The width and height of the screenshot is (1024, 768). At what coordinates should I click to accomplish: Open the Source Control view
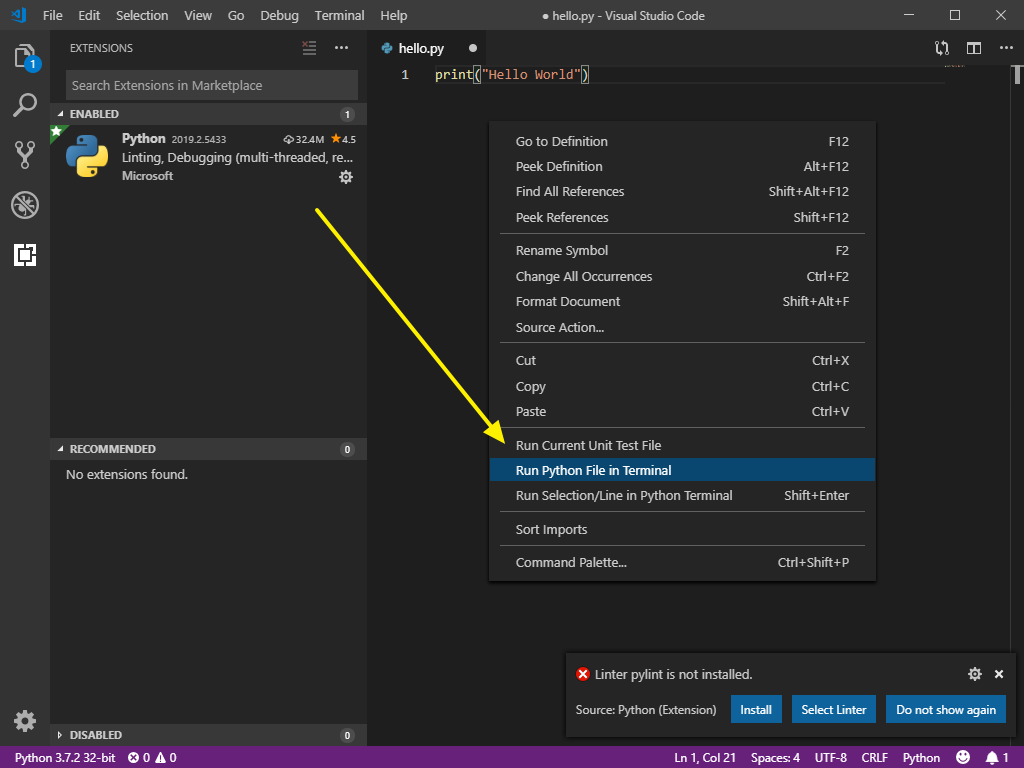click(25, 154)
